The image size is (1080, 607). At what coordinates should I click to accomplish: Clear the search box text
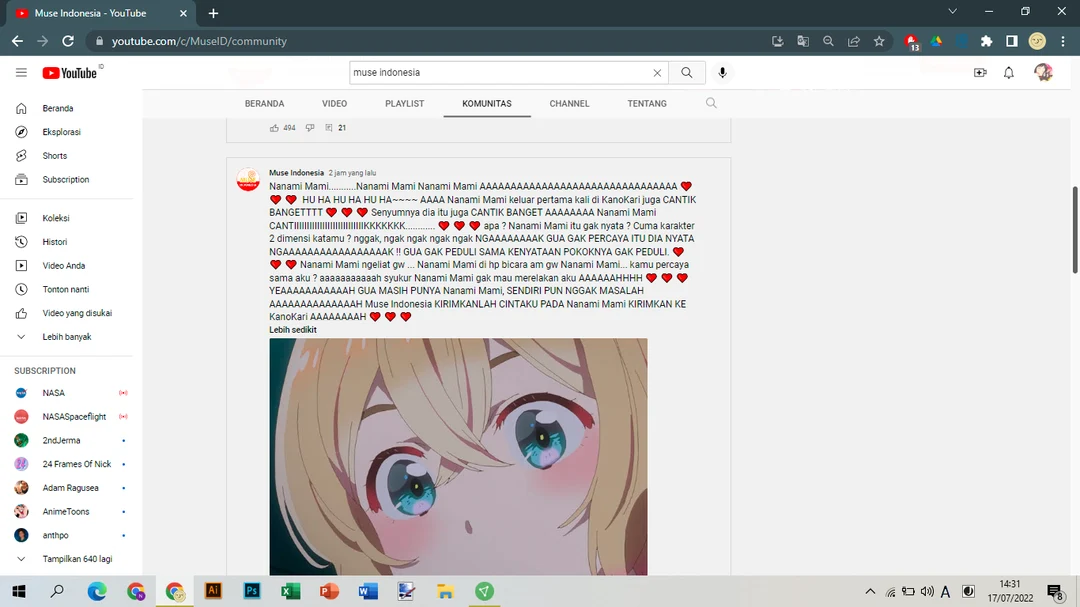(x=657, y=73)
